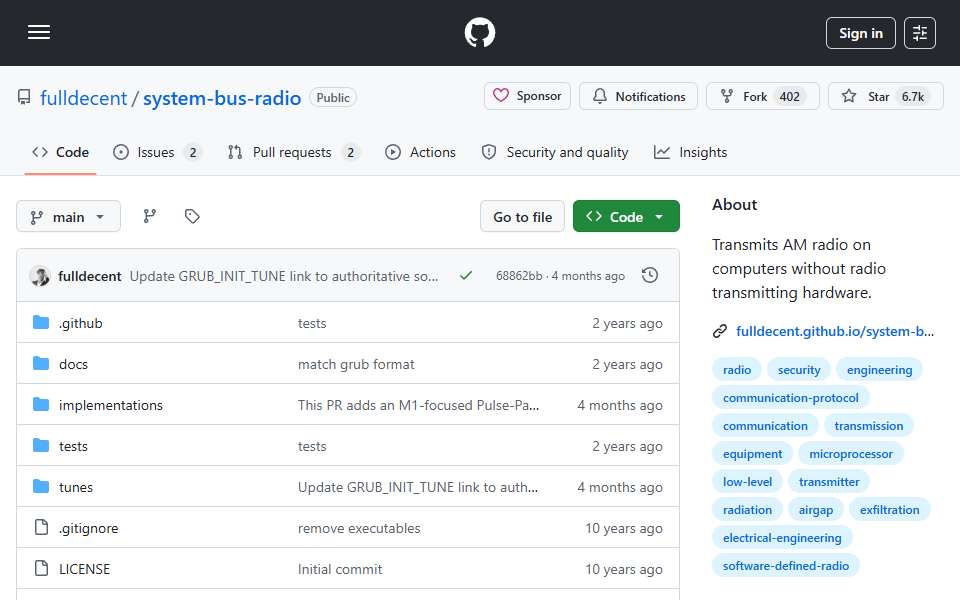
Task: Open 'match grub format' commit message
Action: [356, 364]
